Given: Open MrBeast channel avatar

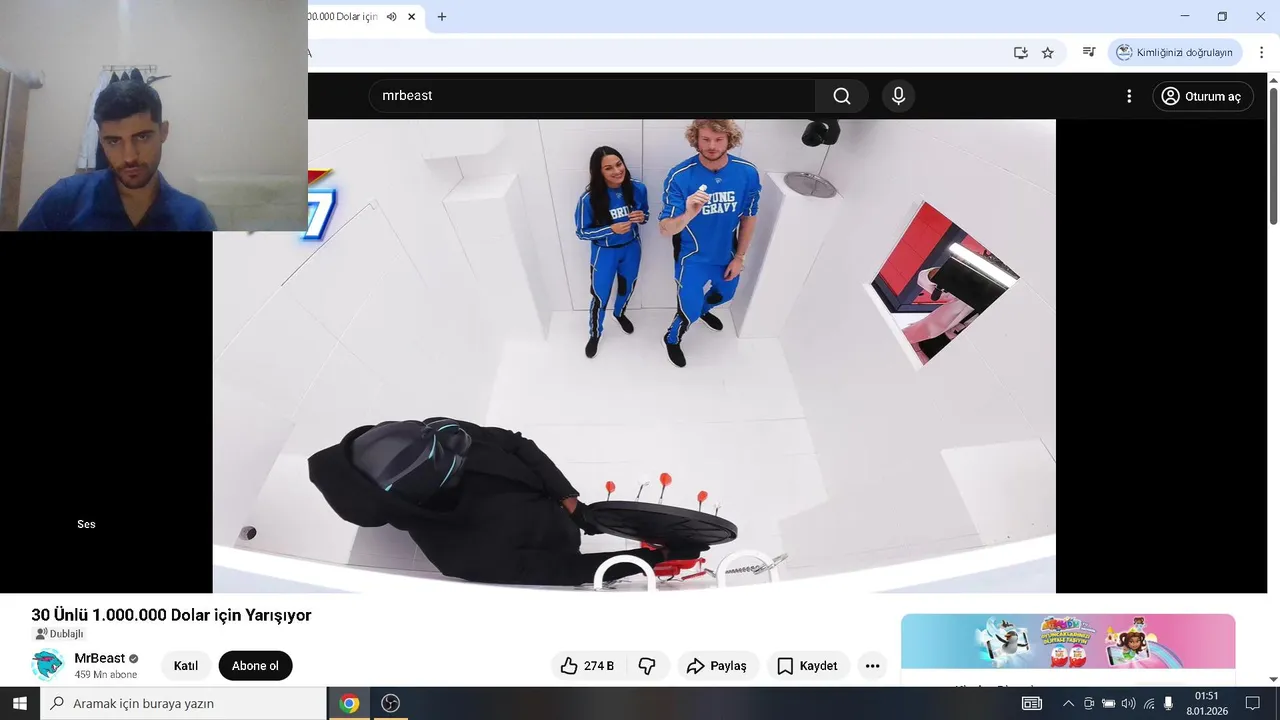Looking at the screenshot, I should (47, 665).
